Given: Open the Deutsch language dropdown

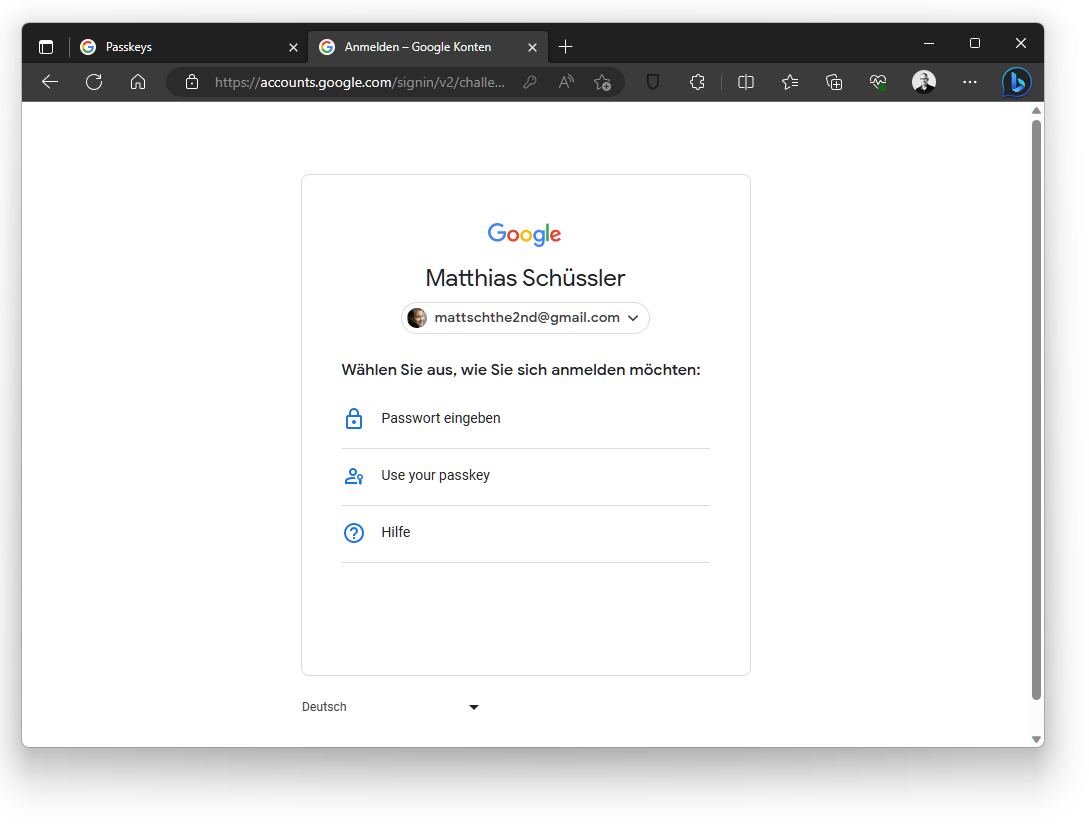Looking at the screenshot, I should coord(390,706).
